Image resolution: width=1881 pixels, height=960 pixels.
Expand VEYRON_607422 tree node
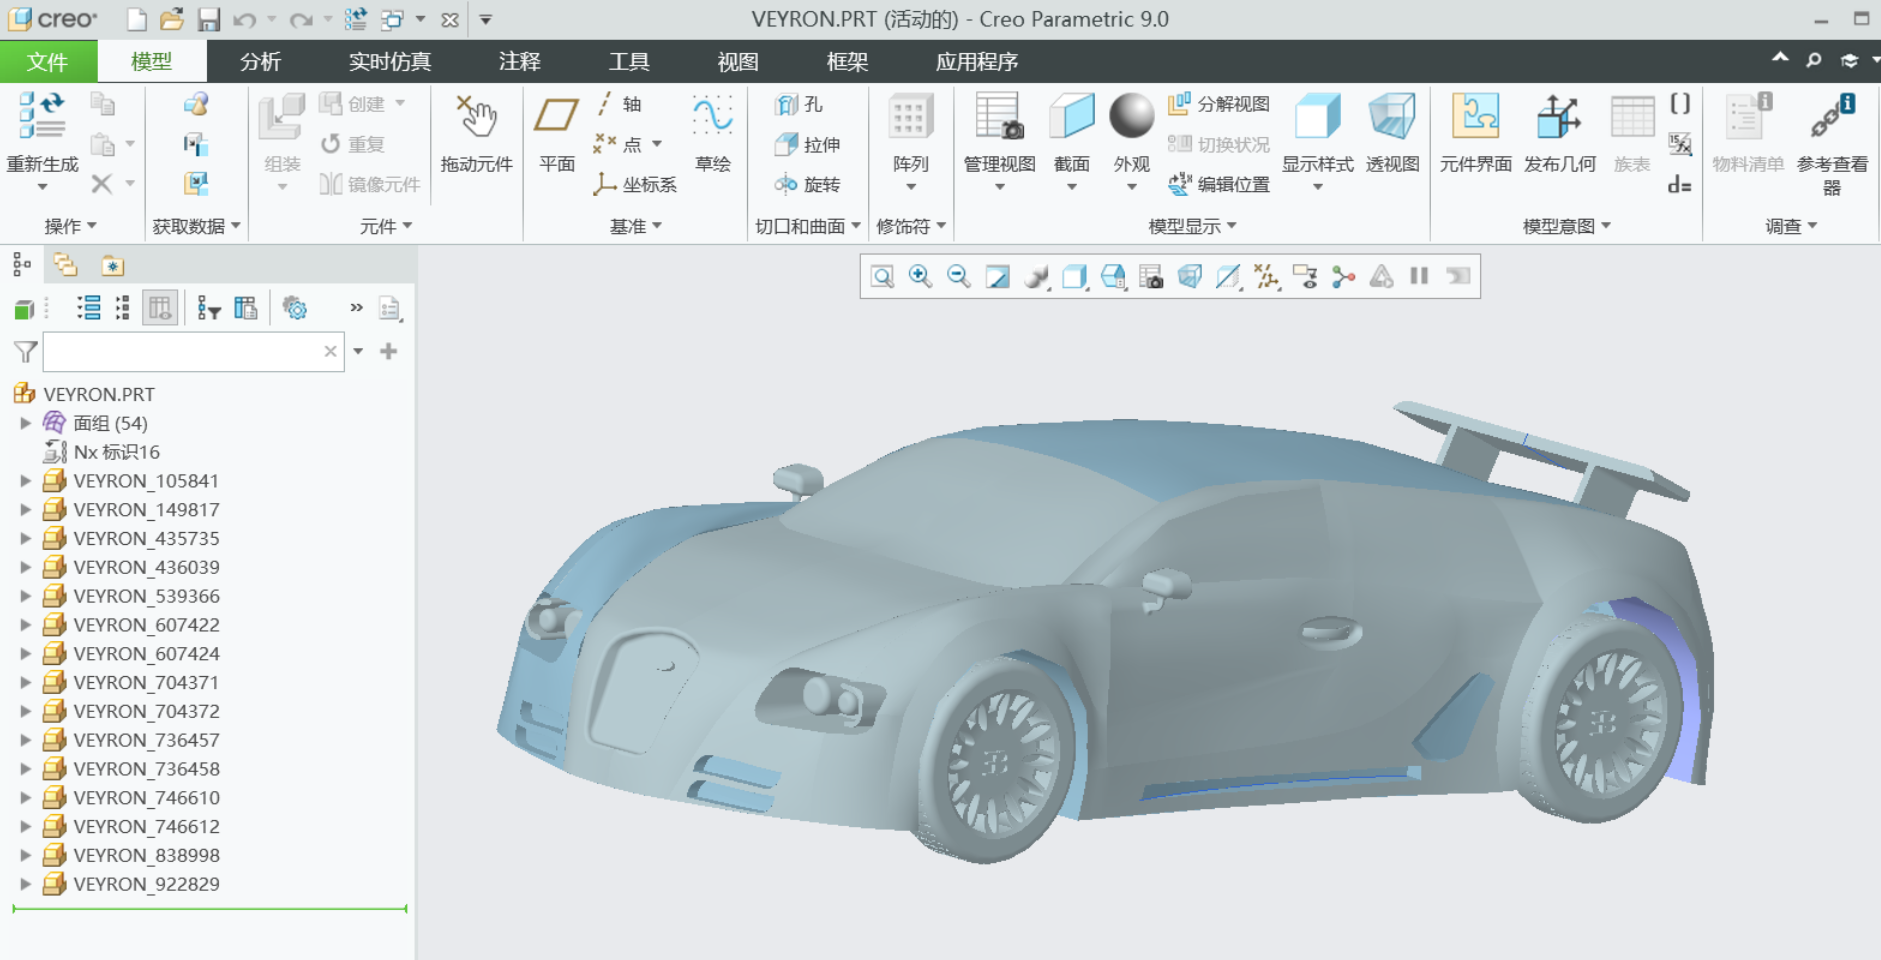pos(26,625)
